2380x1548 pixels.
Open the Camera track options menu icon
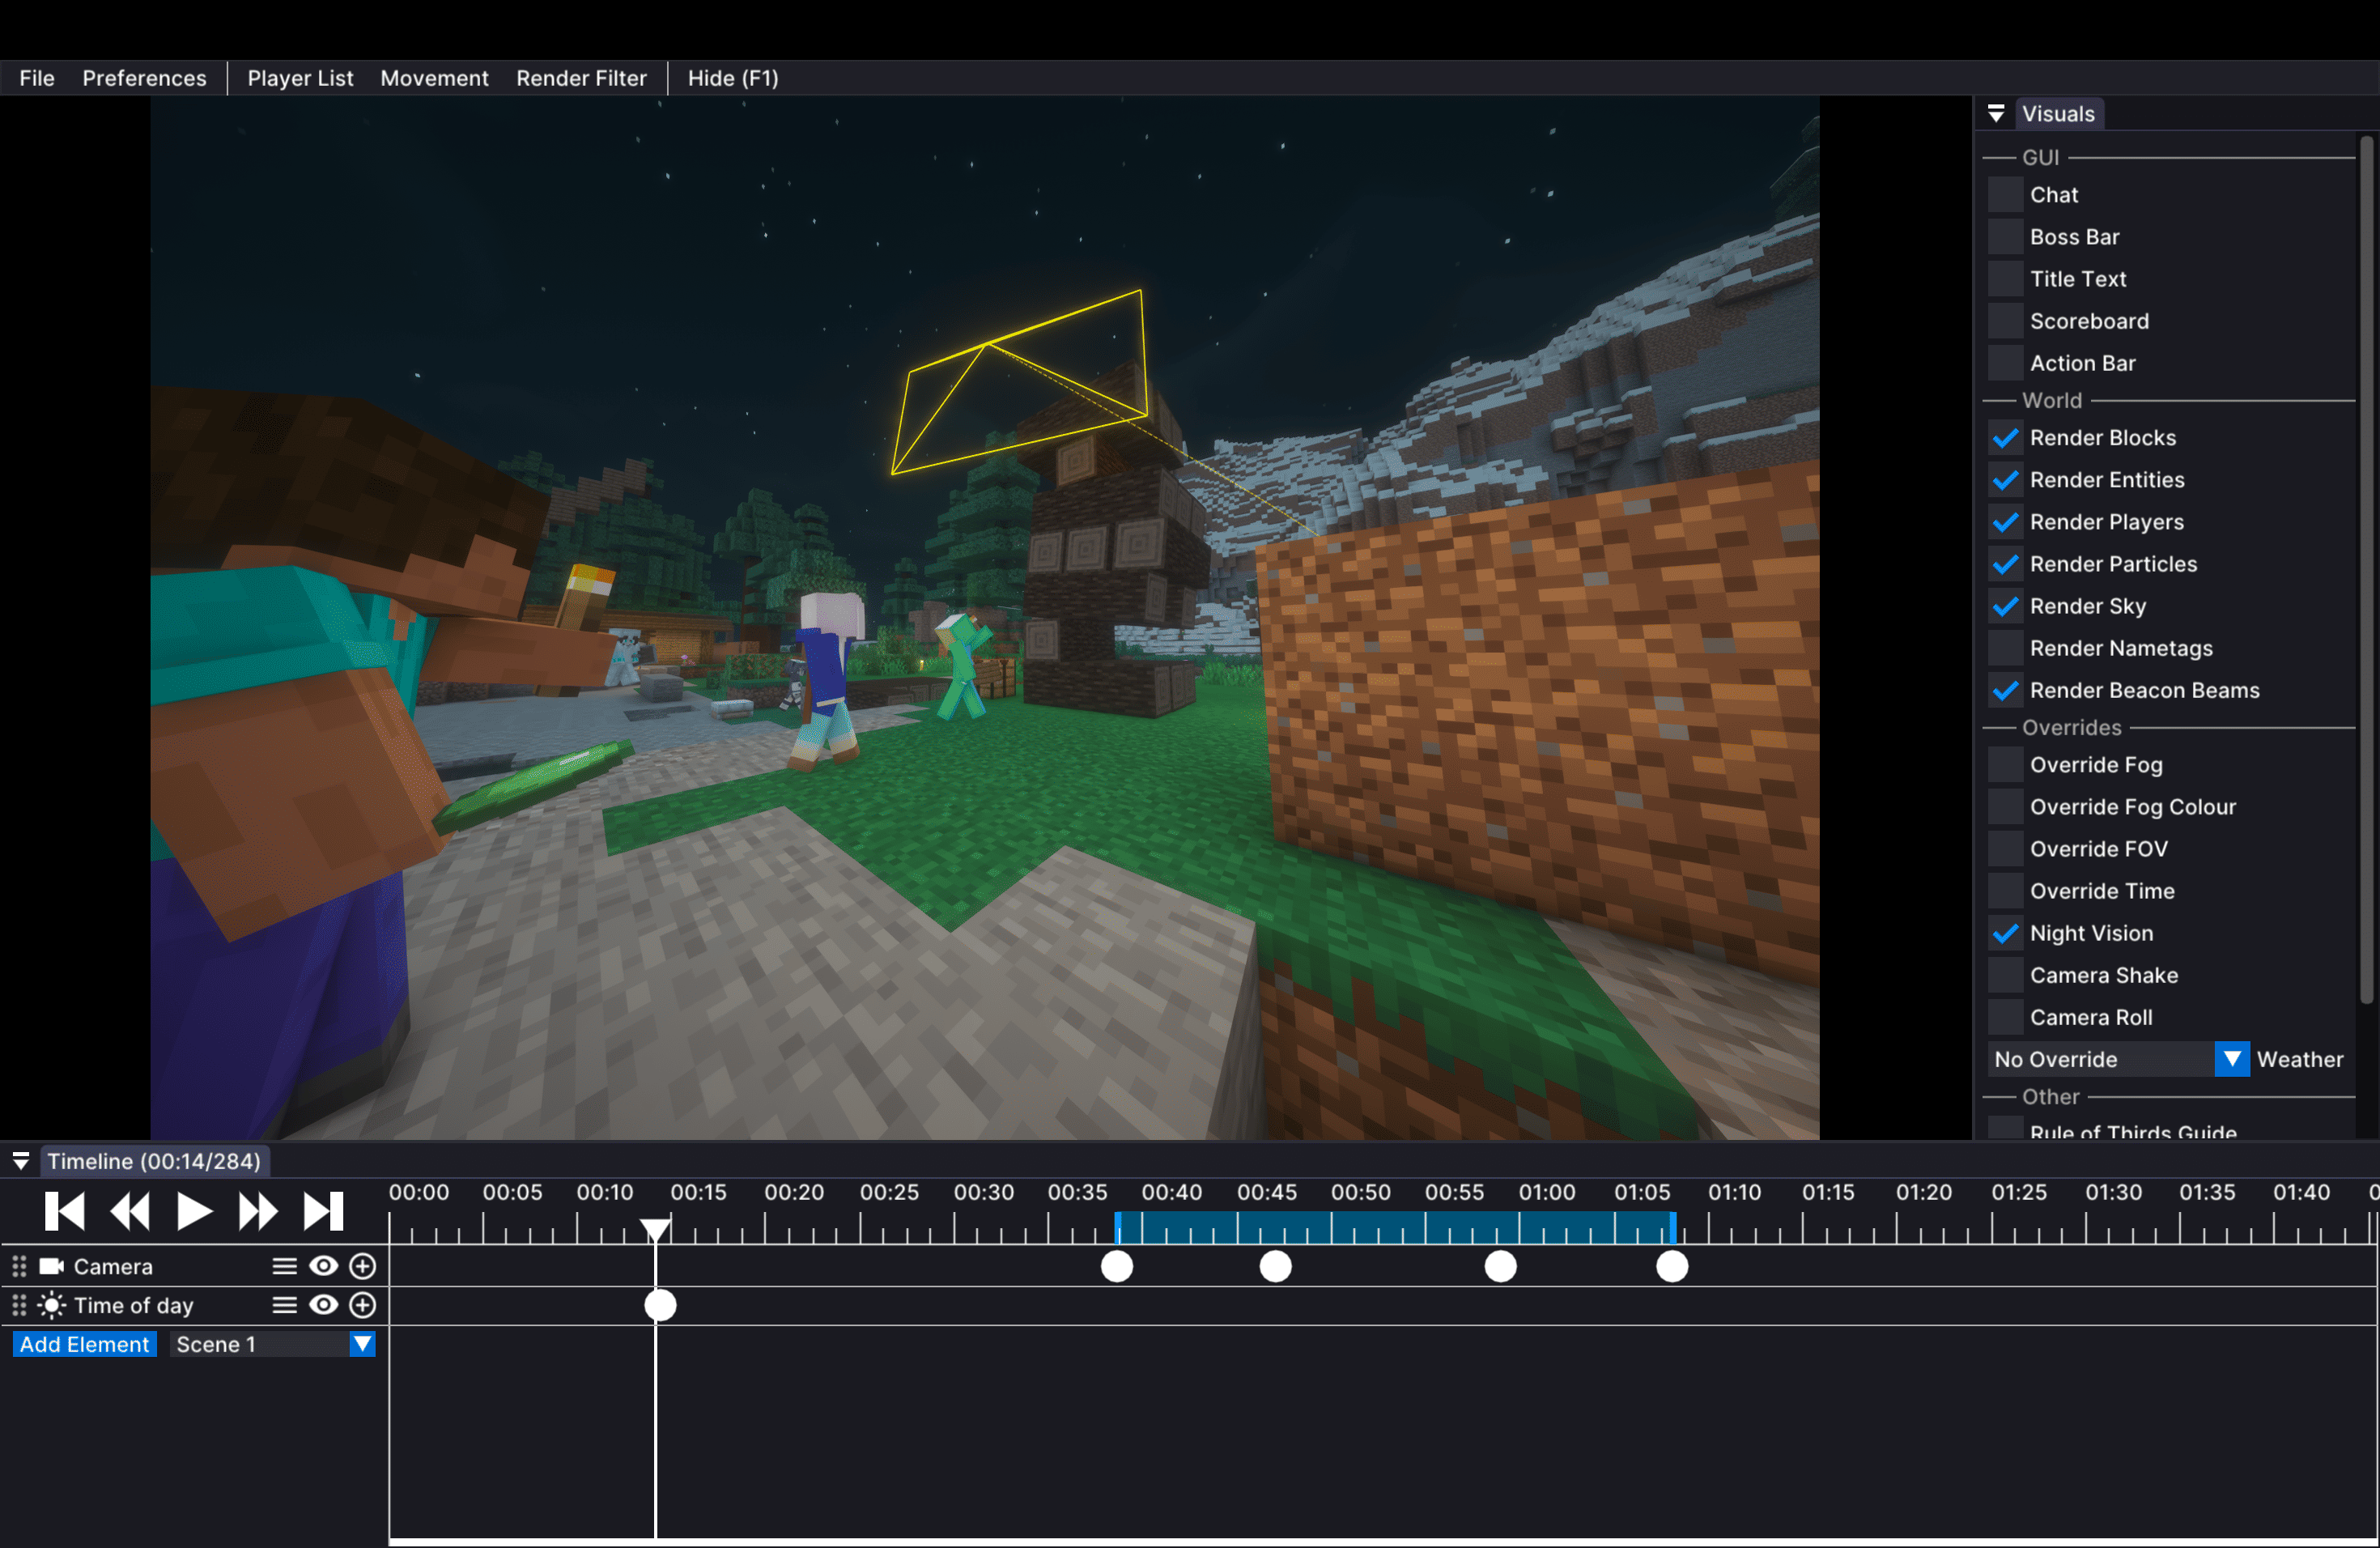coord(285,1266)
